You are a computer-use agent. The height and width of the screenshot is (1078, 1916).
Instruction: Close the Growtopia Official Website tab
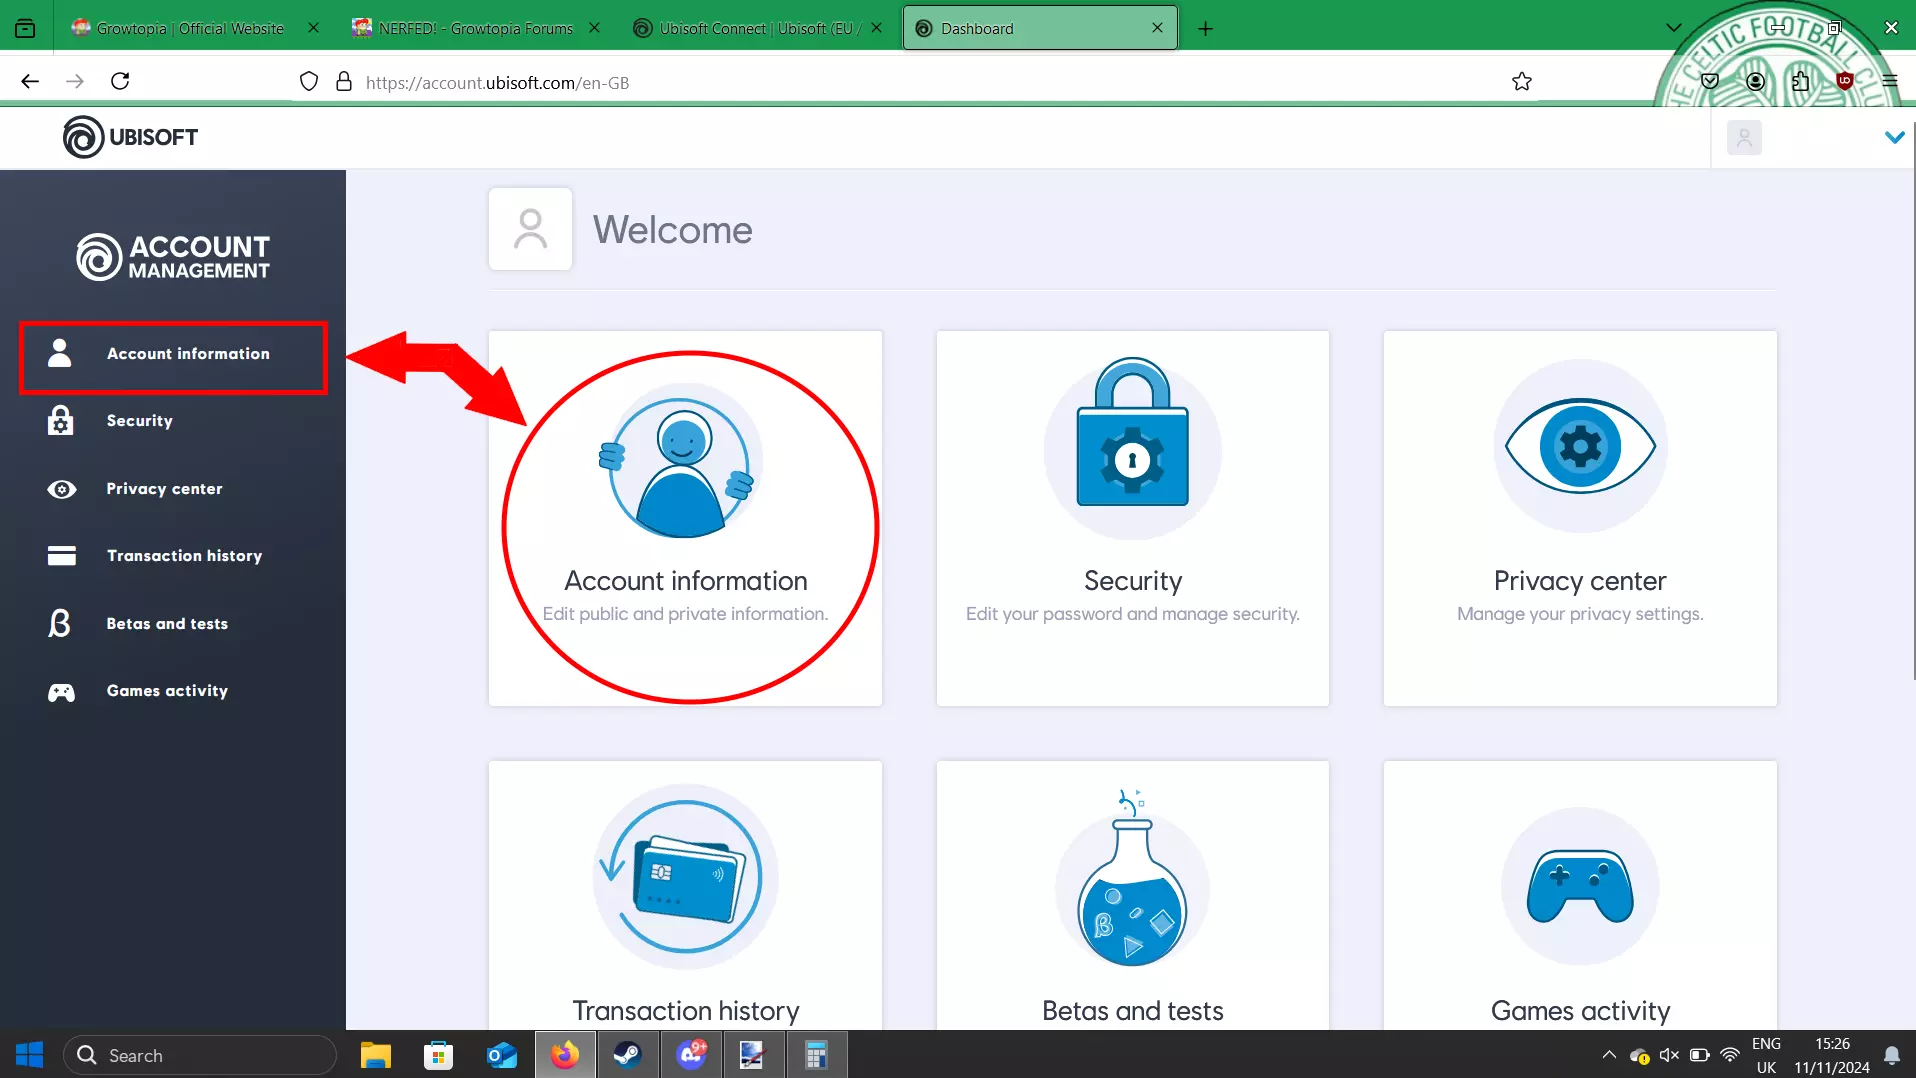point(313,28)
